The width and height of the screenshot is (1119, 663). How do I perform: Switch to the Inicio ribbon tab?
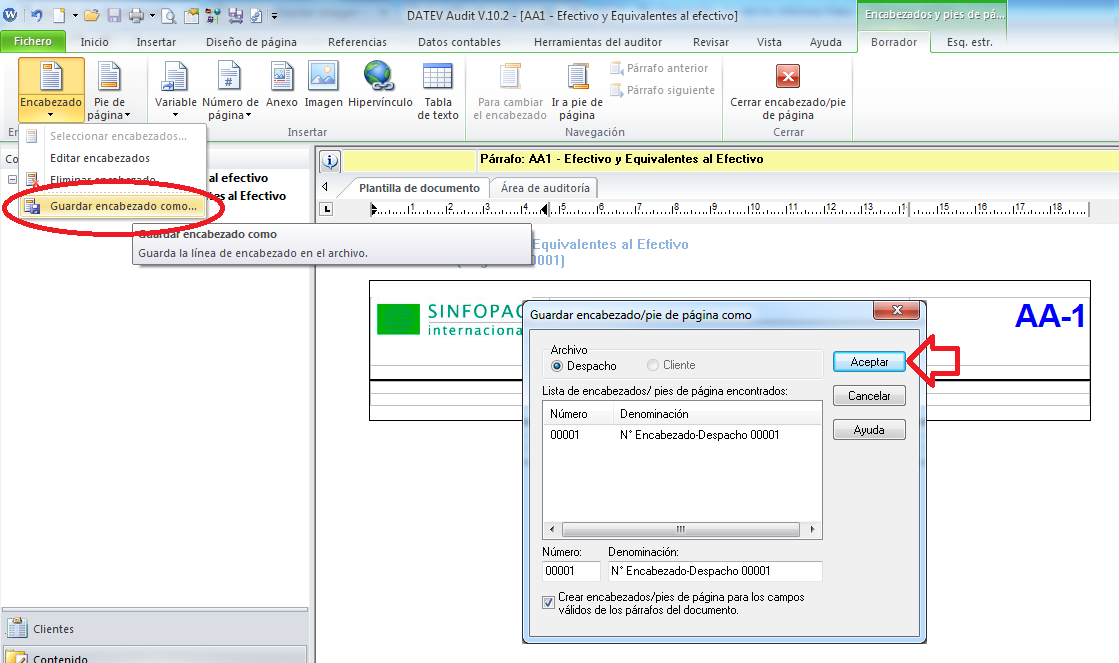coord(94,42)
